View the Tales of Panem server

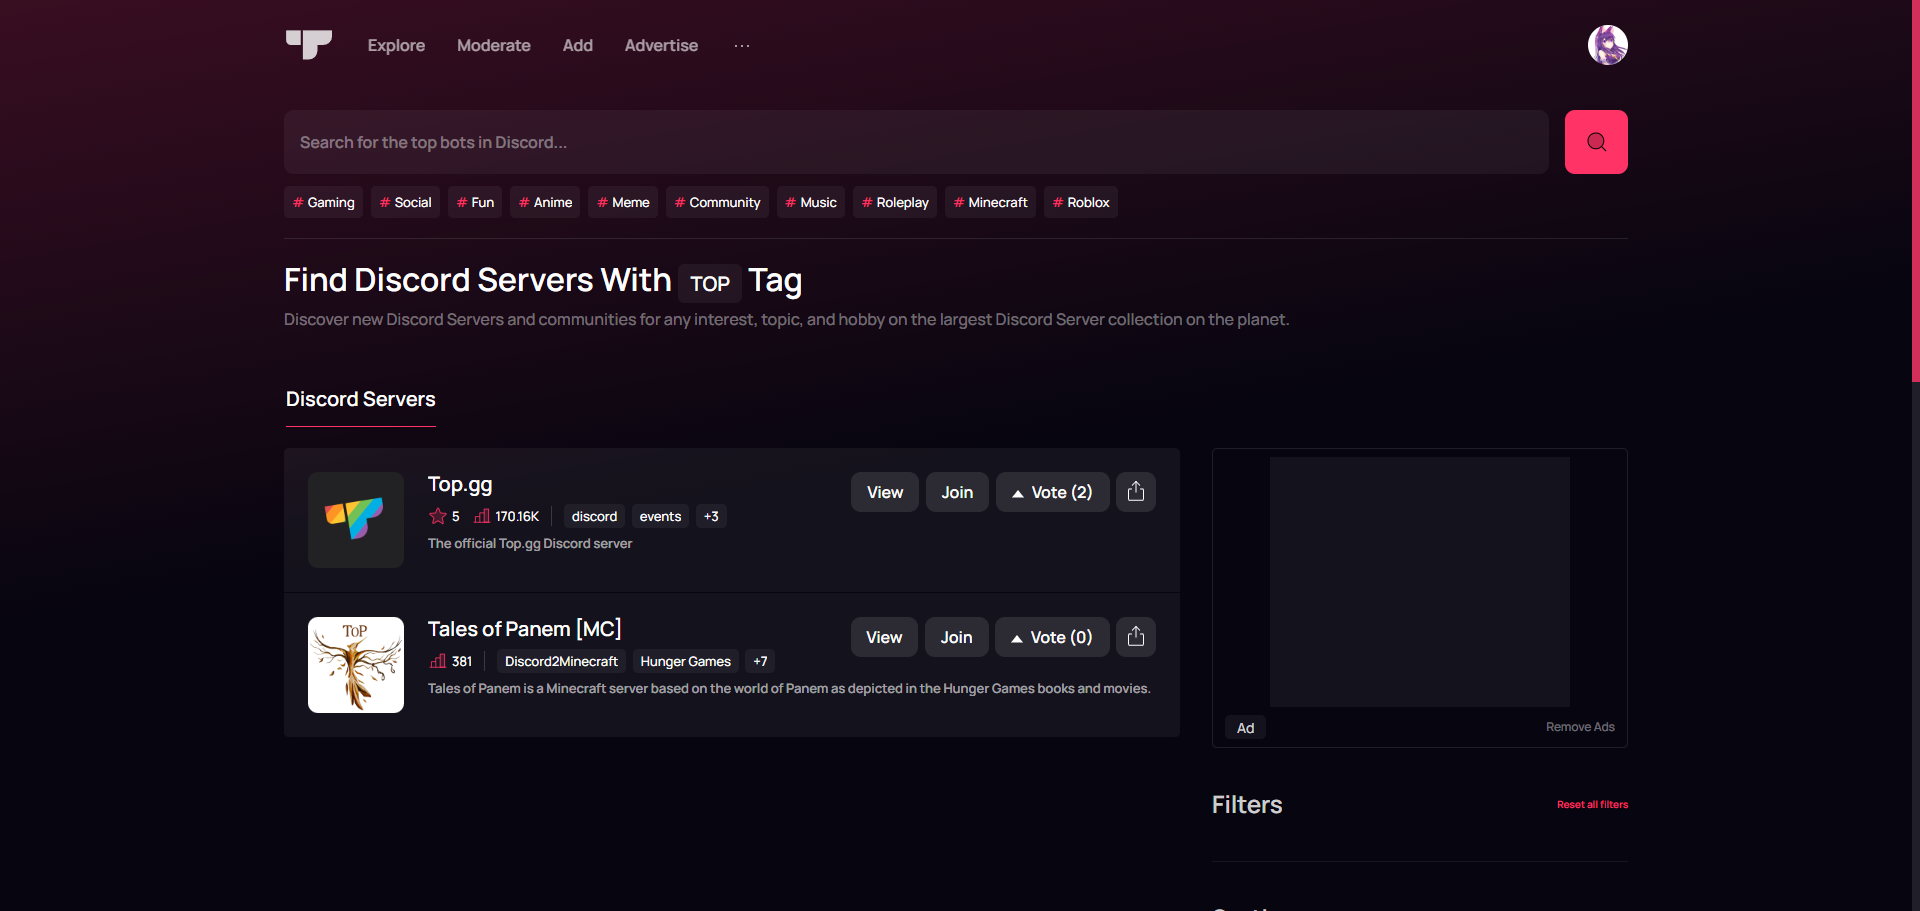[884, 637]
